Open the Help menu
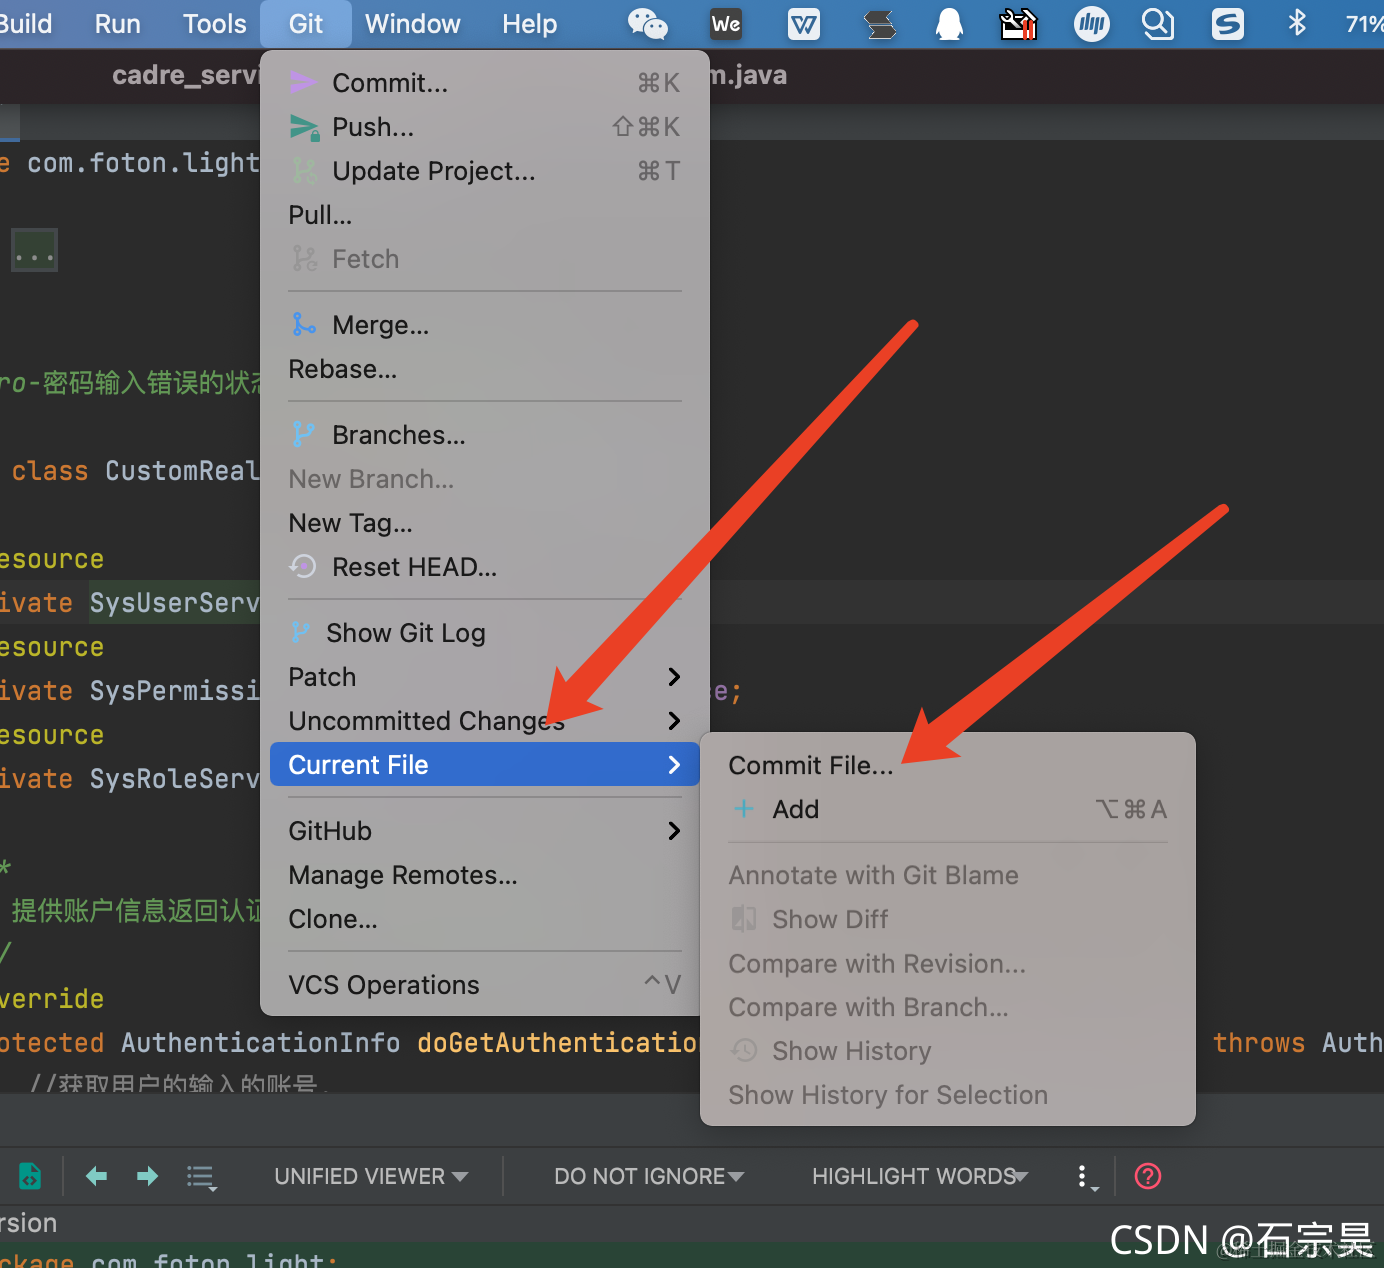 [529, 23]
